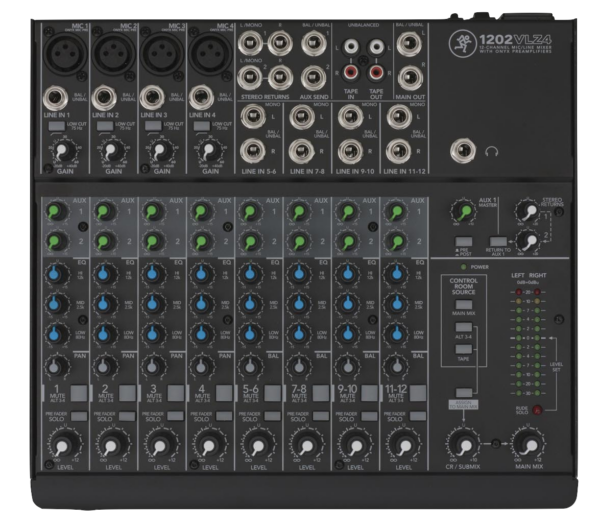Turn the MAIN MIX level knob
The width and height of the screenshot is (600, 526).
(x=530, y=445)
